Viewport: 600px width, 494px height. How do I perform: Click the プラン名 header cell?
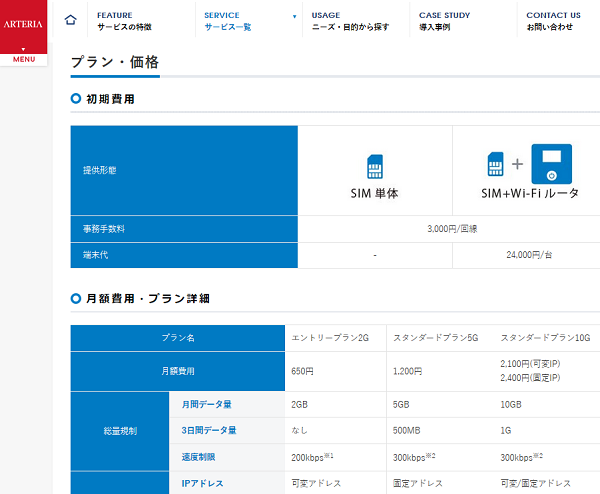click(x=178, y=338)
